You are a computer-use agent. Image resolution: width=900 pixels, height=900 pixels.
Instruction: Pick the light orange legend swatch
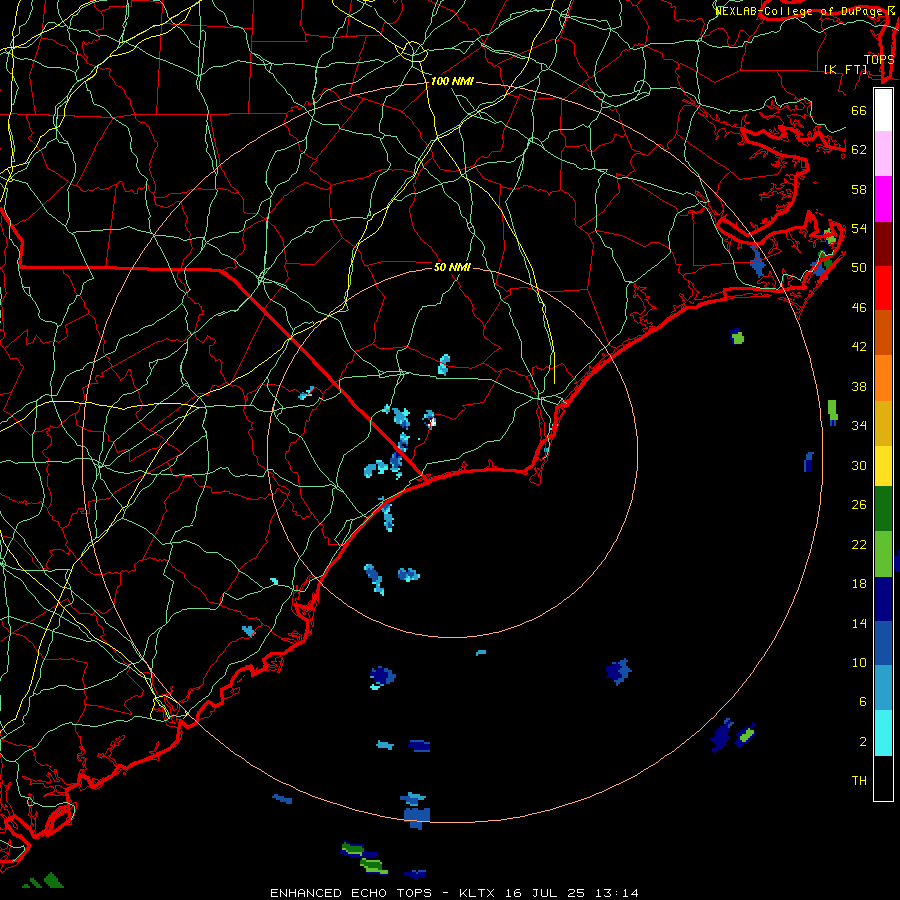[x=883, y=378]
